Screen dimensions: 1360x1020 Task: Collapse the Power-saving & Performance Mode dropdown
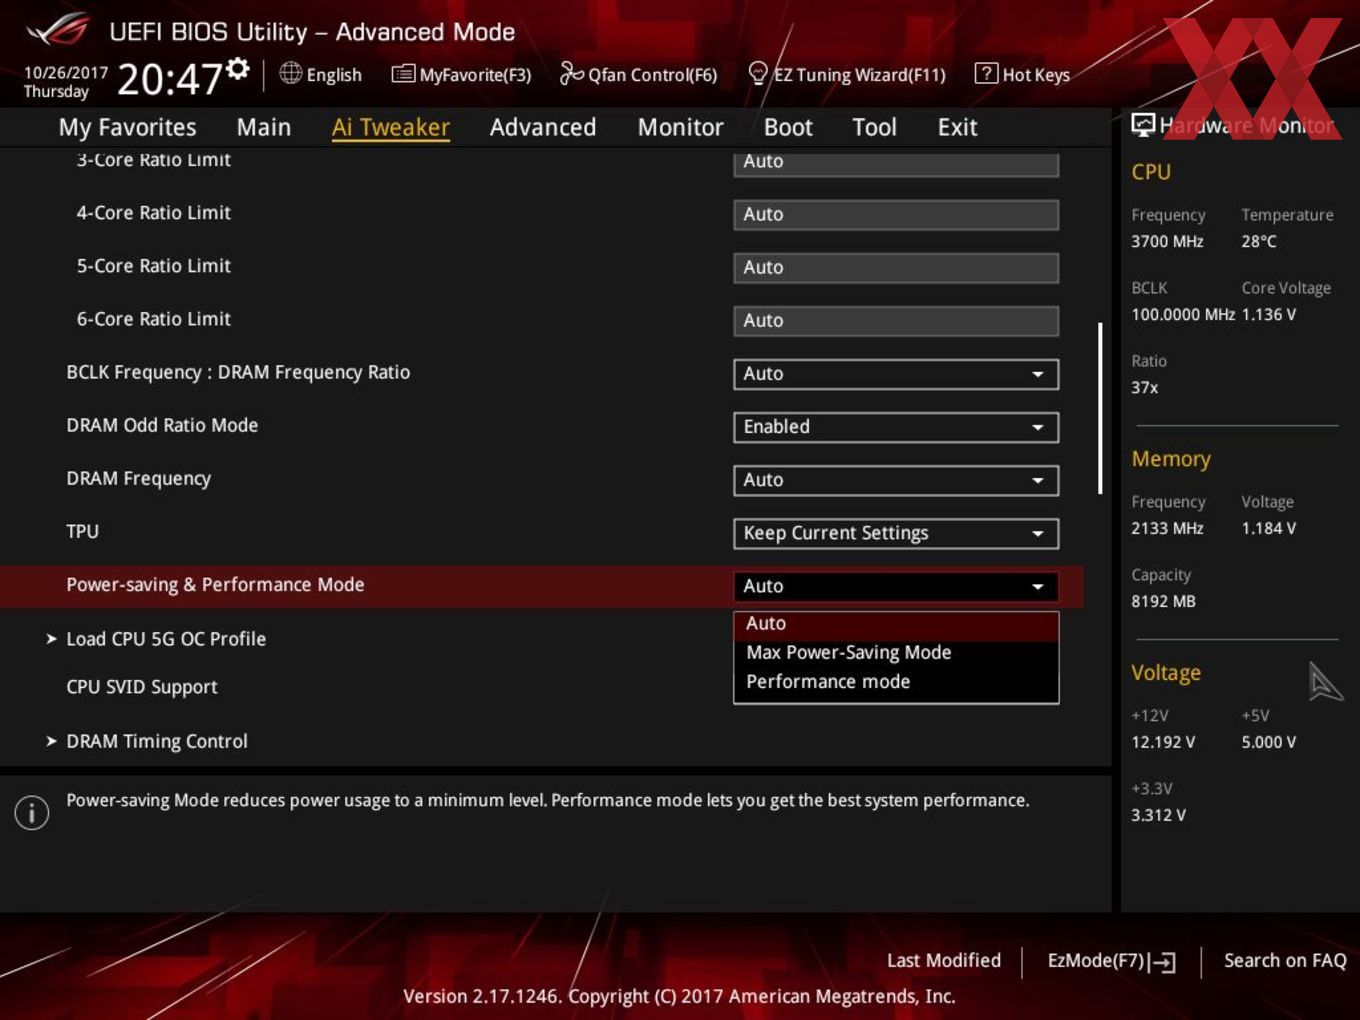coord(896,586)
